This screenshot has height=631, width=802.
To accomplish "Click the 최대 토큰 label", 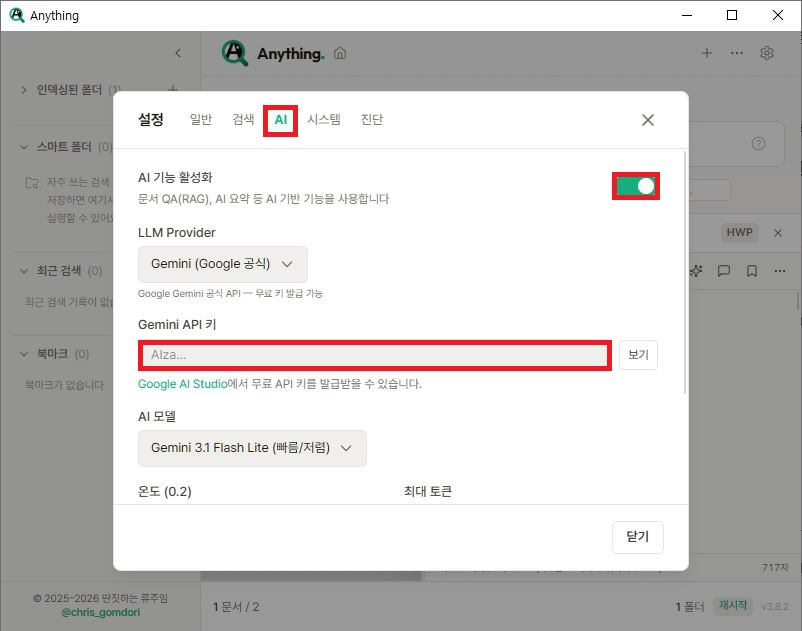I will (428, 492).
